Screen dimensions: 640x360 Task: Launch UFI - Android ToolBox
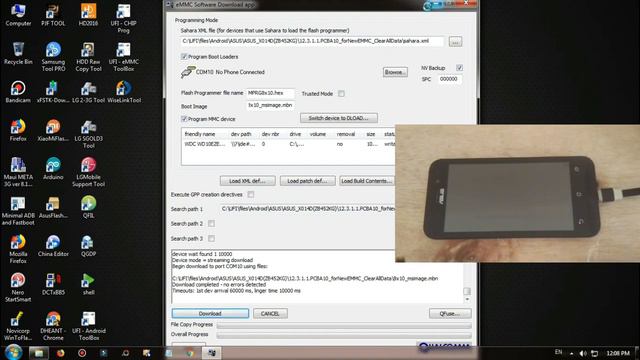(x=89, y=326)
